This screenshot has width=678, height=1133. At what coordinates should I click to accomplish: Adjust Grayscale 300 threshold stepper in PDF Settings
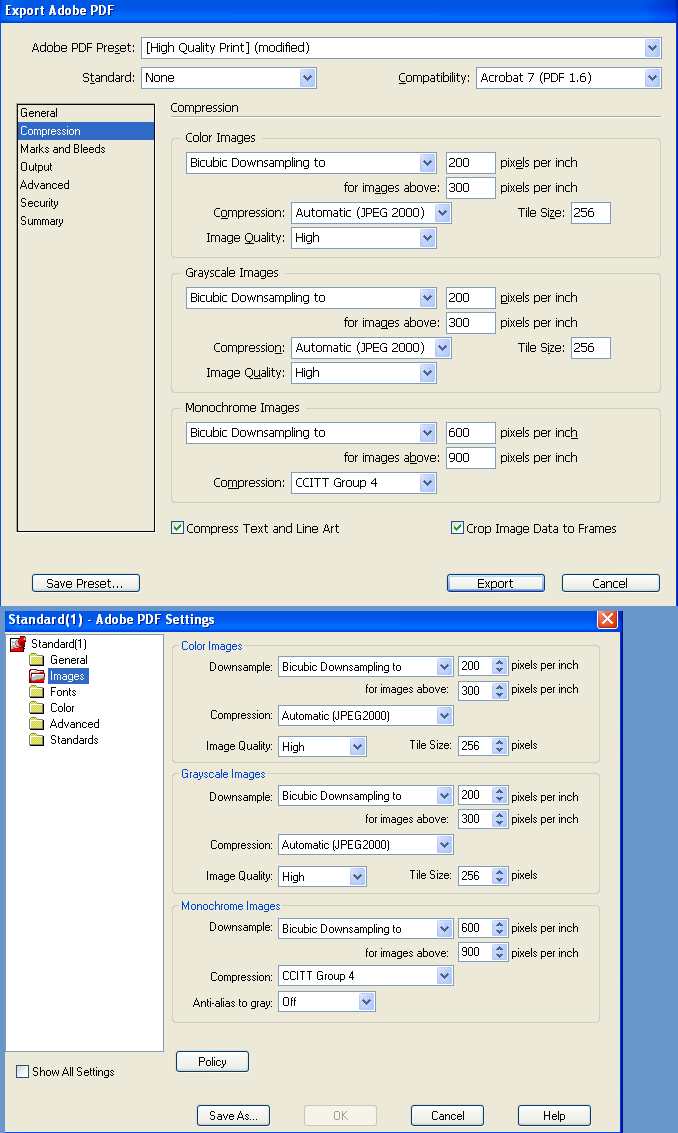tap(499, 819)
